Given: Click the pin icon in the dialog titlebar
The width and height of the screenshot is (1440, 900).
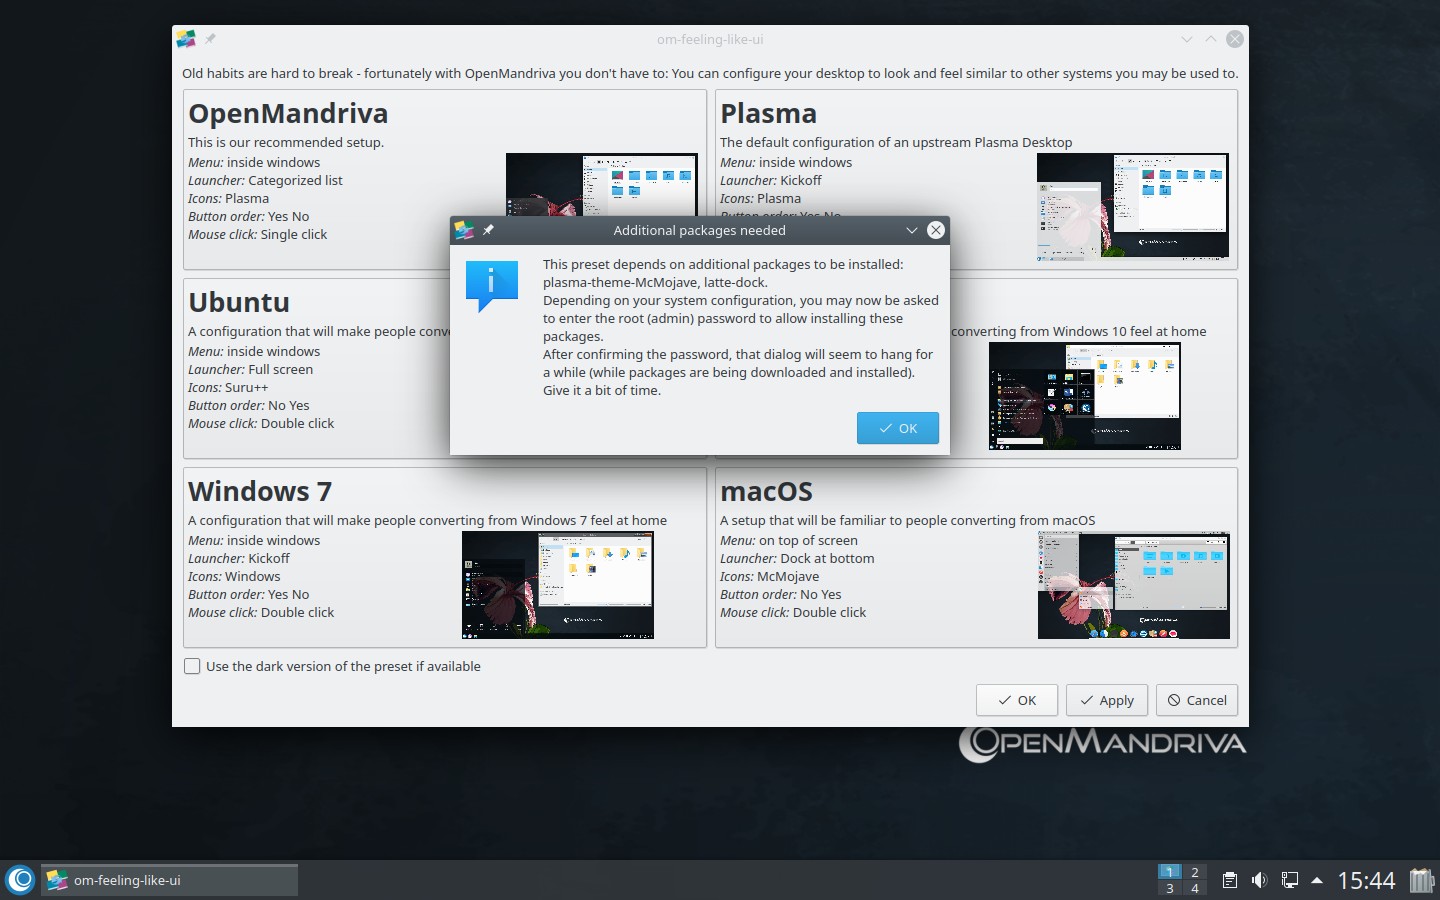Looking at the screenshot, I should [x=488, y=230].
